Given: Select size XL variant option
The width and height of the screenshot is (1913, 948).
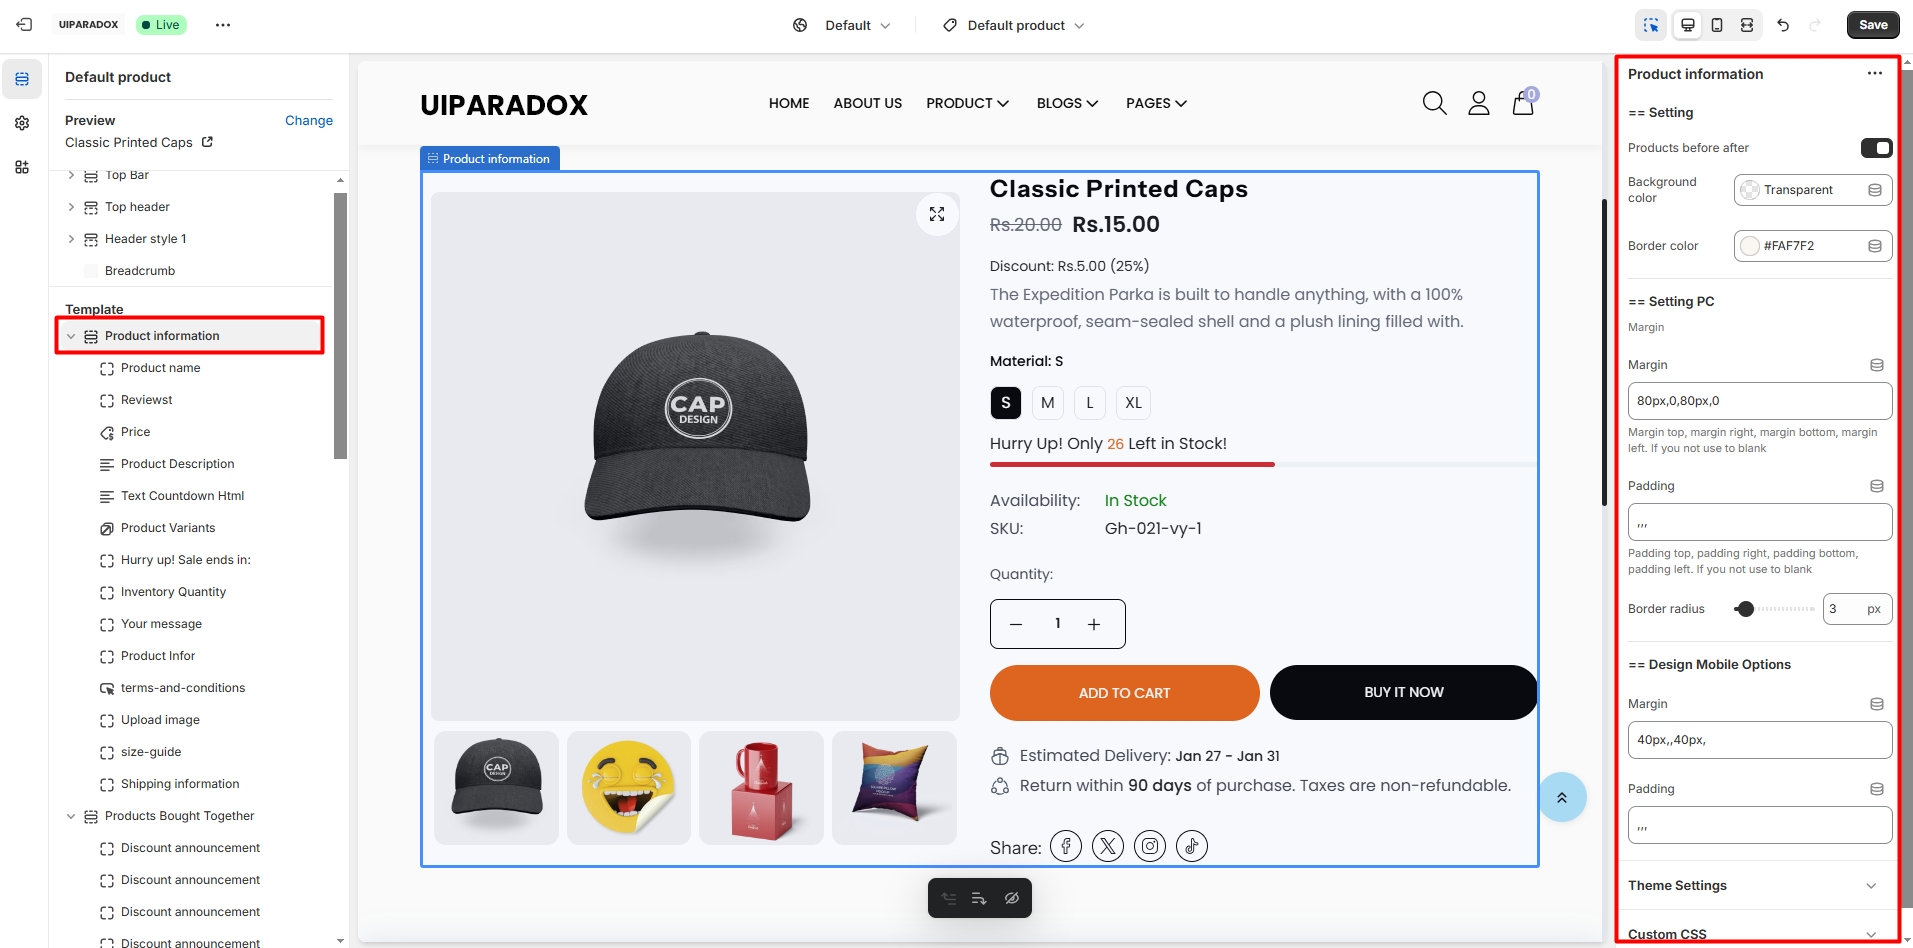Looking at the screenshot, I should pyautogui.click(x=1133, y=402).
